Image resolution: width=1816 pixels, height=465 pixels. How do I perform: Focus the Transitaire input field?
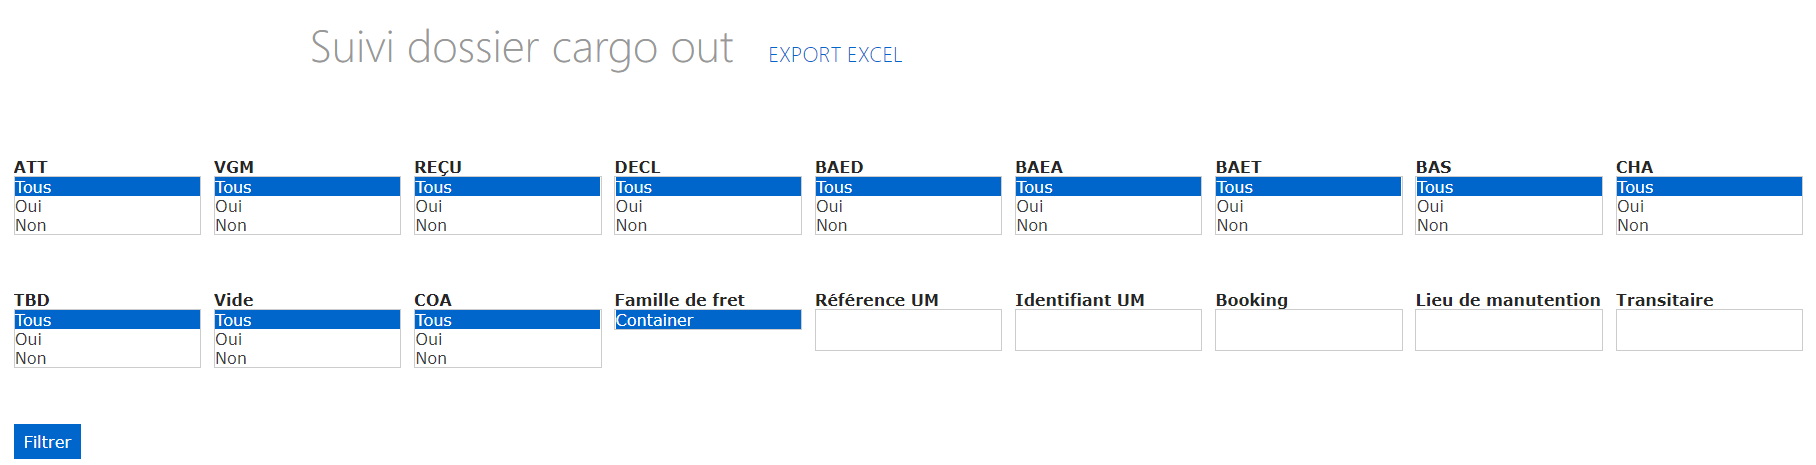click(x=1709, y=330)
